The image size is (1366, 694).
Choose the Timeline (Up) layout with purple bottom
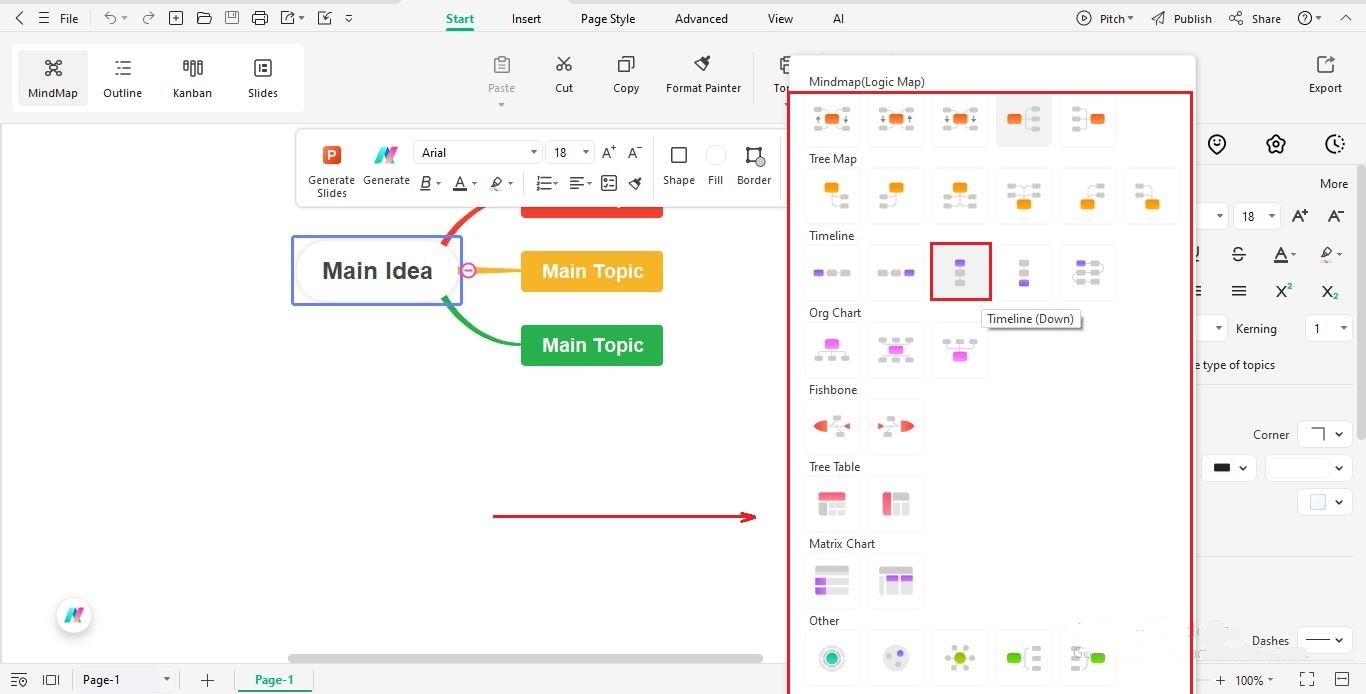(1024, 272)
